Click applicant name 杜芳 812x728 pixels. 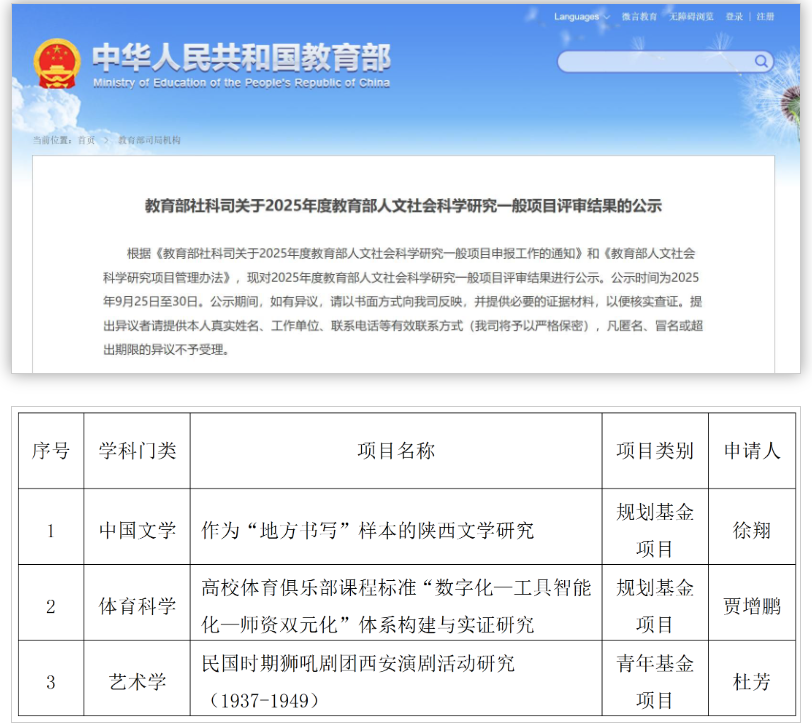(x=752, y=682)
